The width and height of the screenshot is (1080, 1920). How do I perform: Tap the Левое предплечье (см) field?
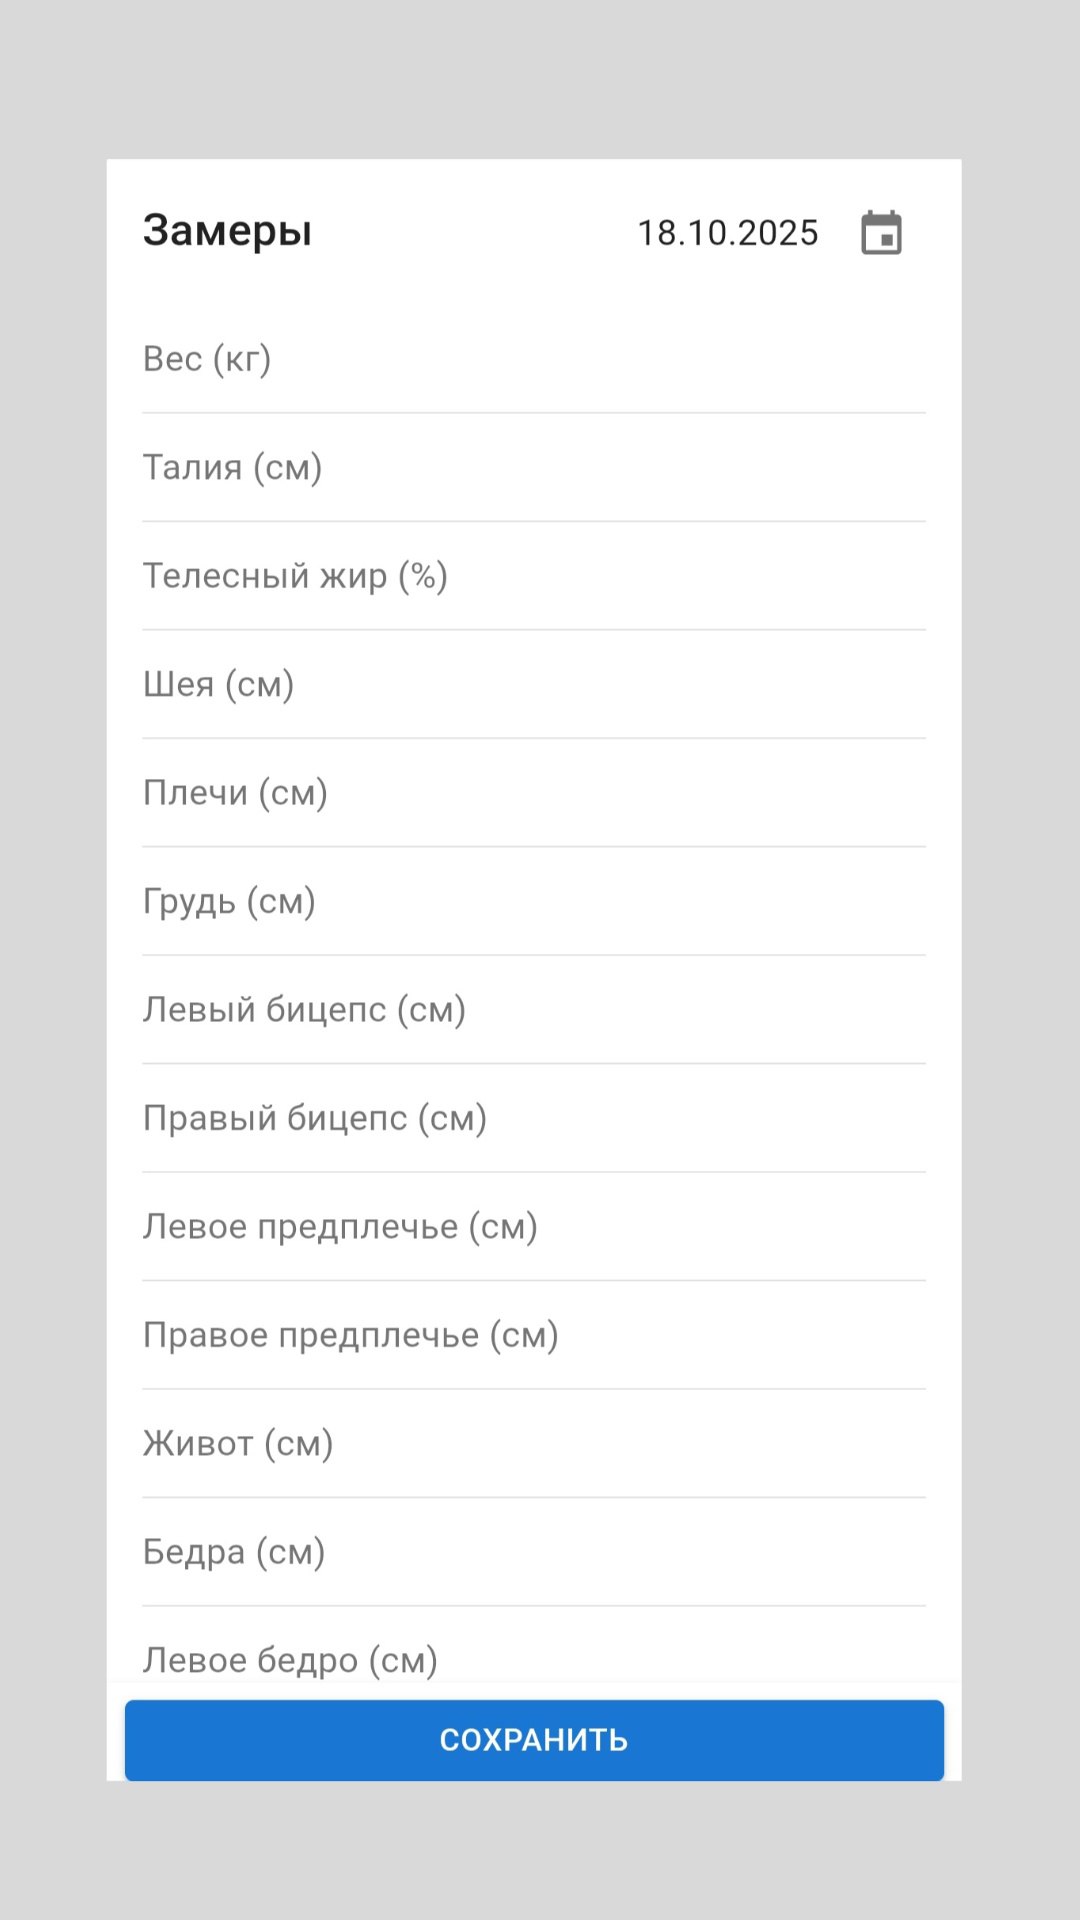coord(533,1227)
